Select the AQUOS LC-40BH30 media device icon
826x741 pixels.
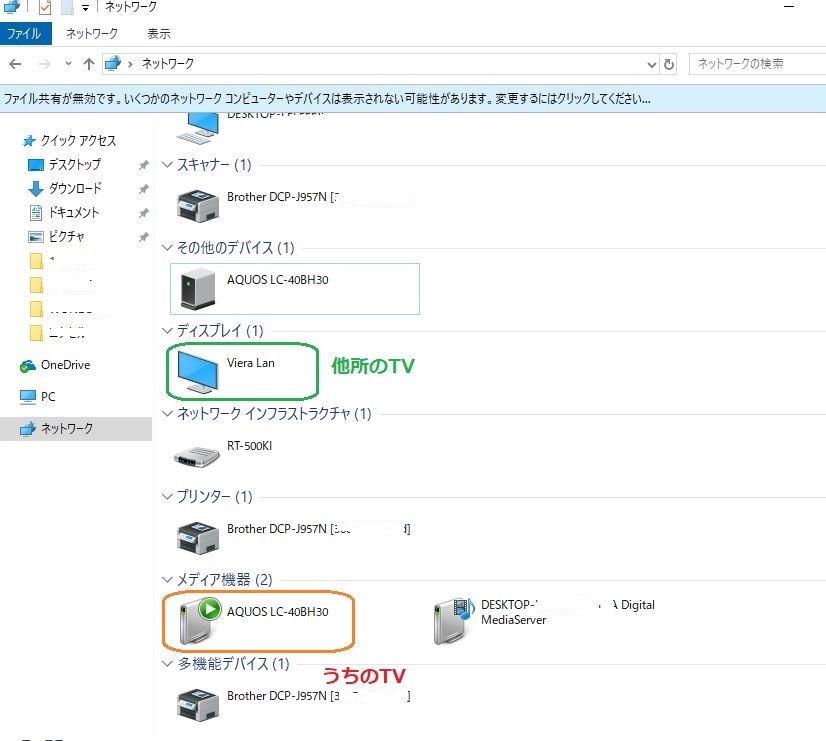point(199,621)
